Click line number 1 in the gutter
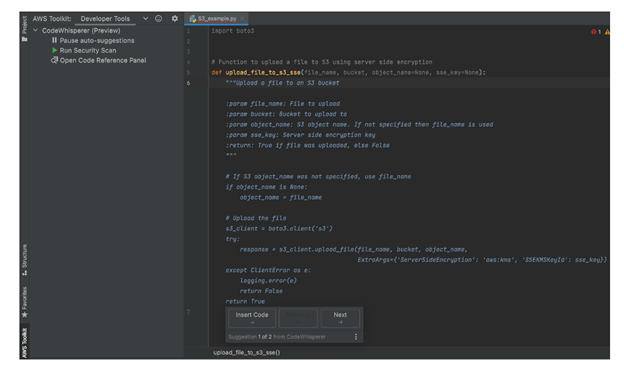Screen dimensions: 624x371 [x=188, y=31]
